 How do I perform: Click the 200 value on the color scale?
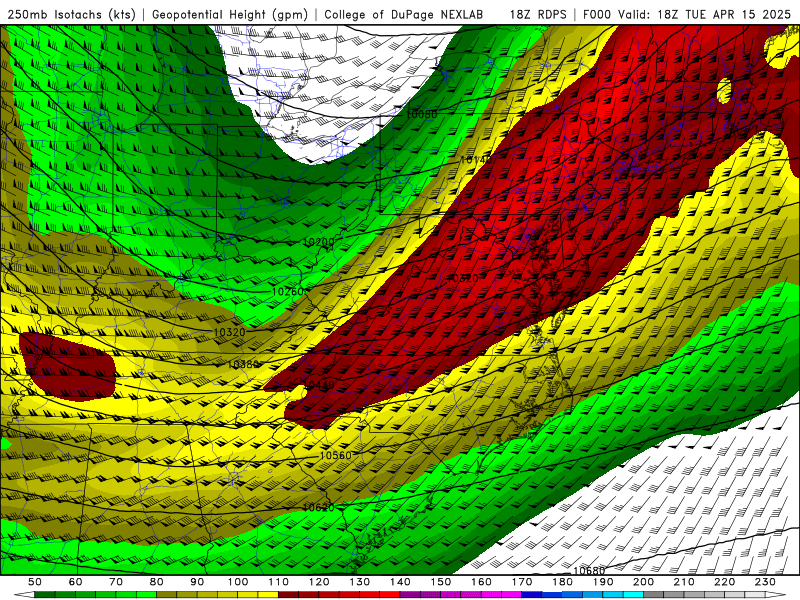tap(644, 582)
